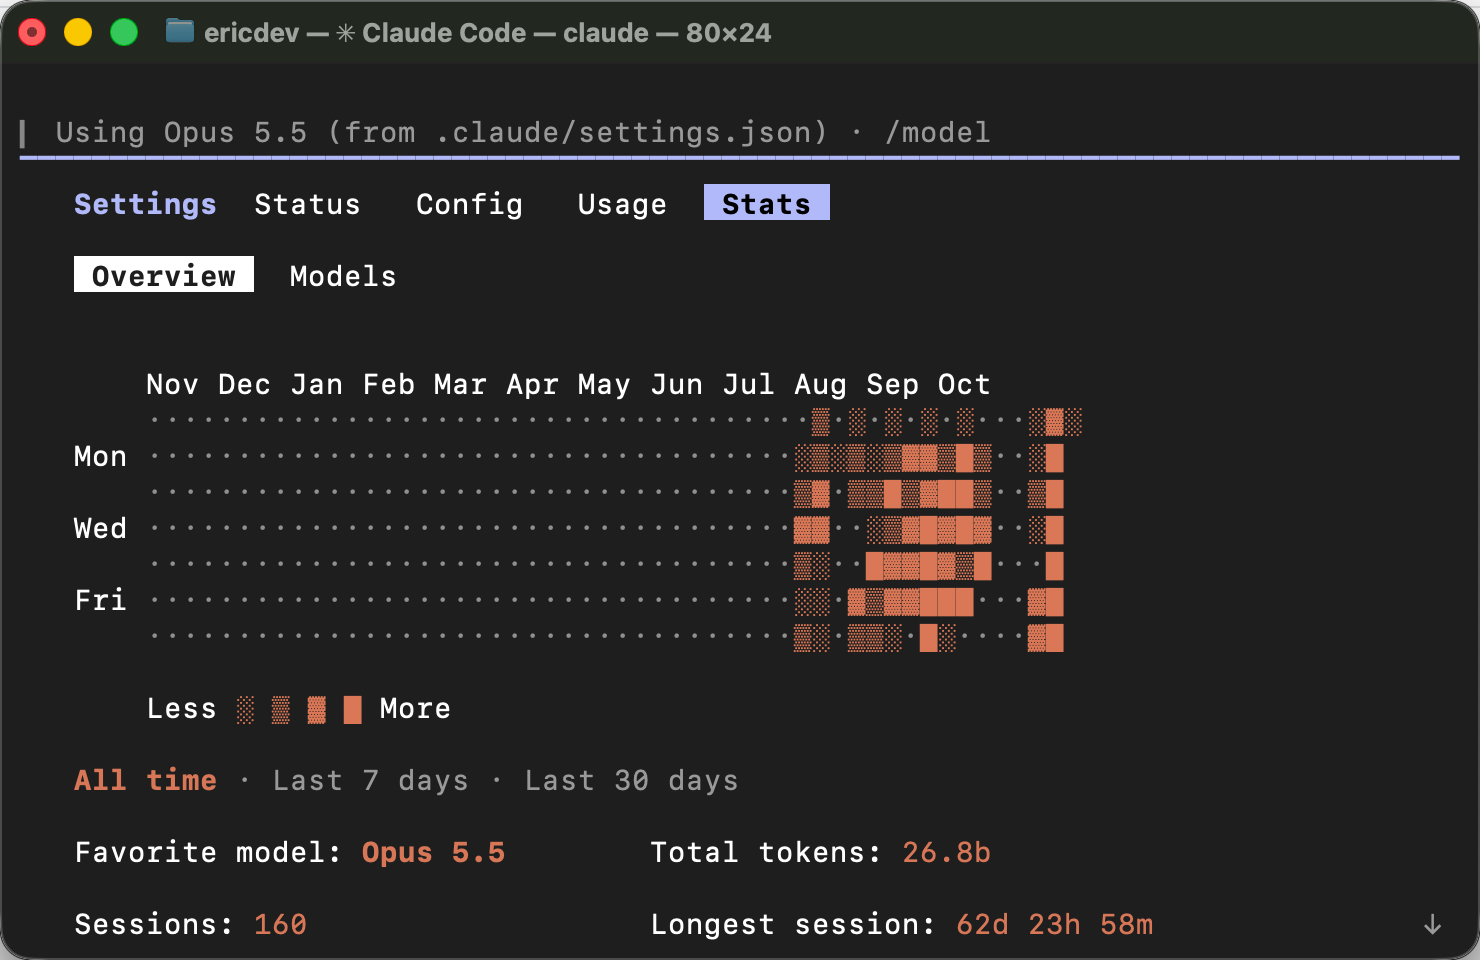Click the Using Opus 5.5 status line

(523, 132)
